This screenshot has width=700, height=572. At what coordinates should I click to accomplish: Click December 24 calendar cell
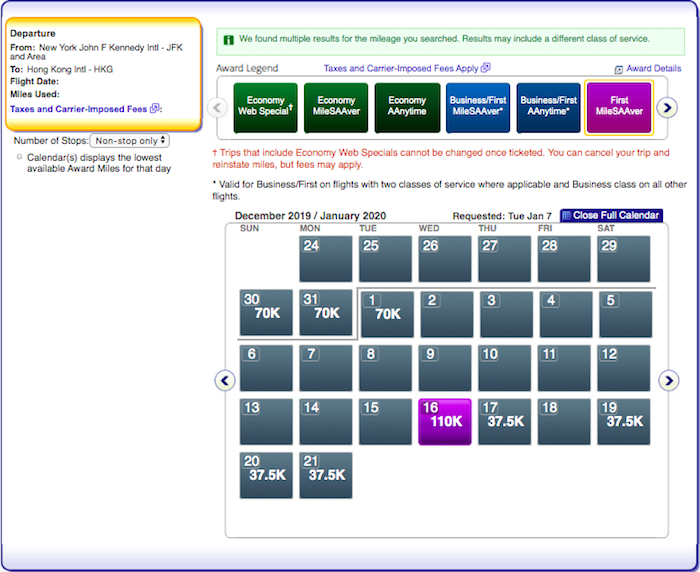click(325, 259)
